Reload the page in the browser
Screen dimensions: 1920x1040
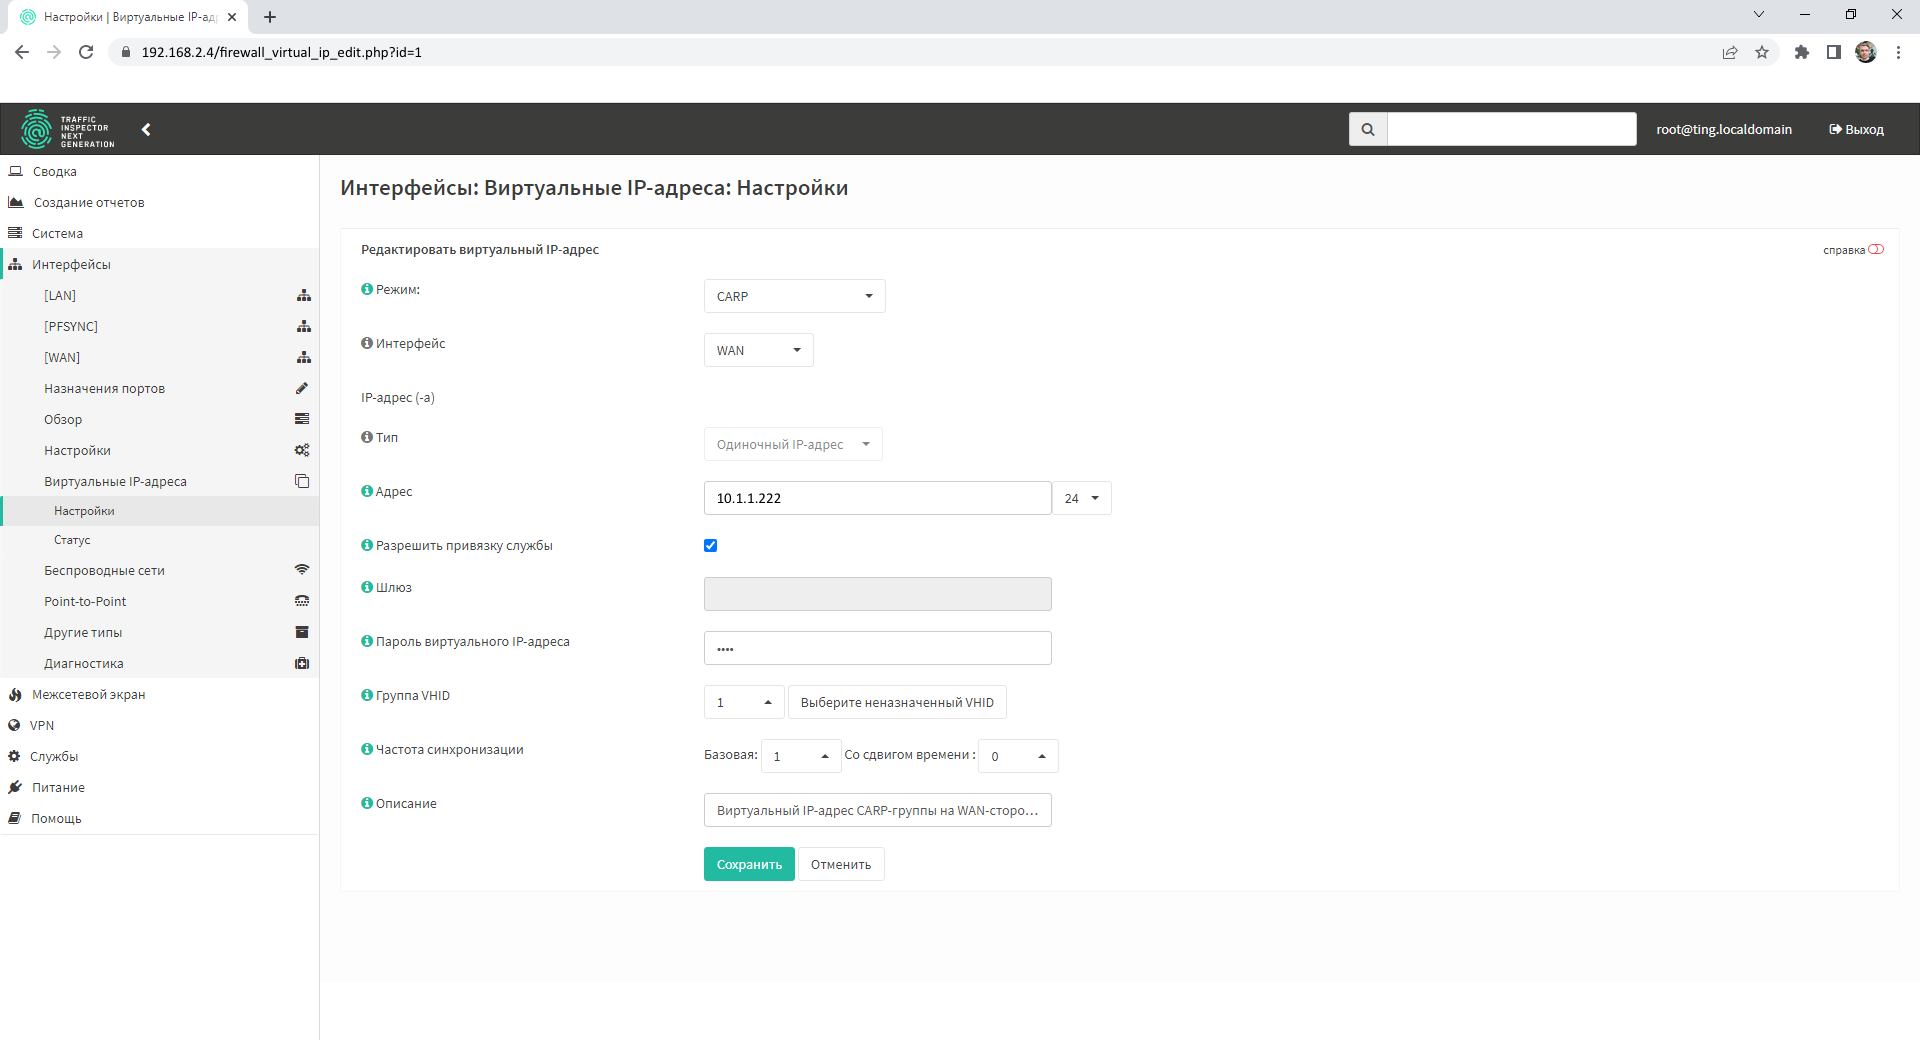(x=86, y=52)
